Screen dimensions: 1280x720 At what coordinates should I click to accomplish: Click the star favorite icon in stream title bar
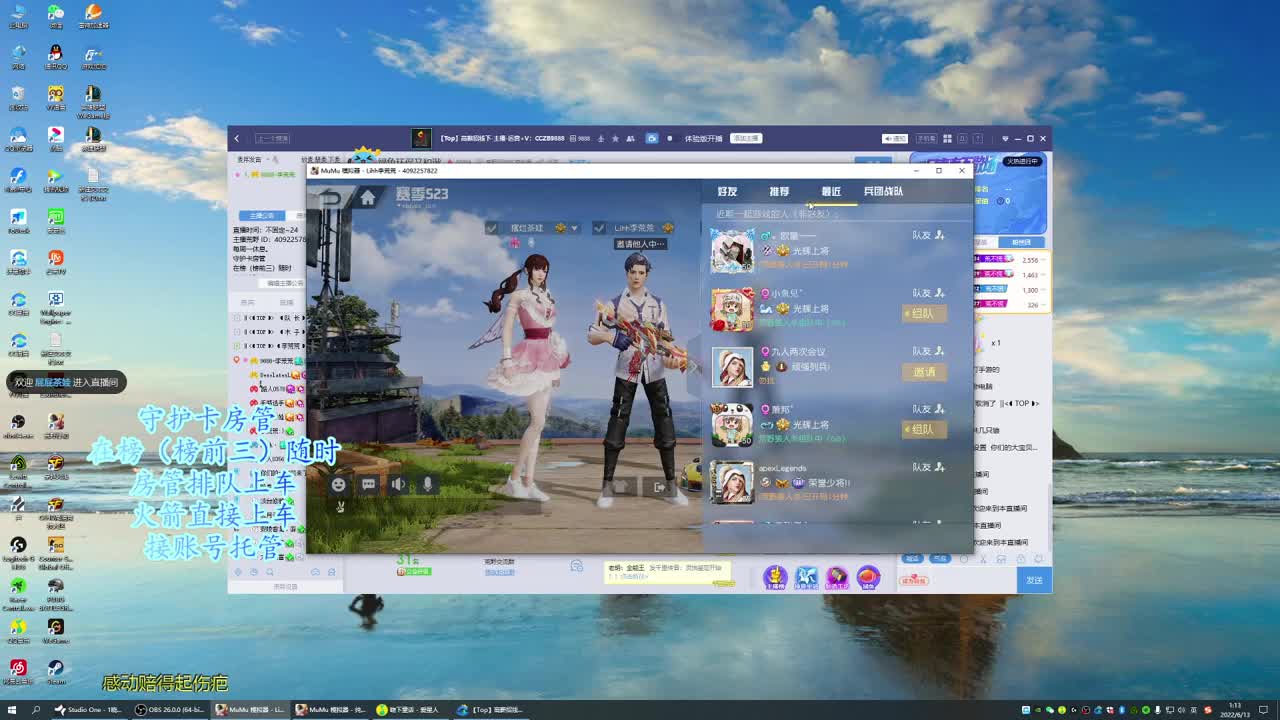point(614,139)
